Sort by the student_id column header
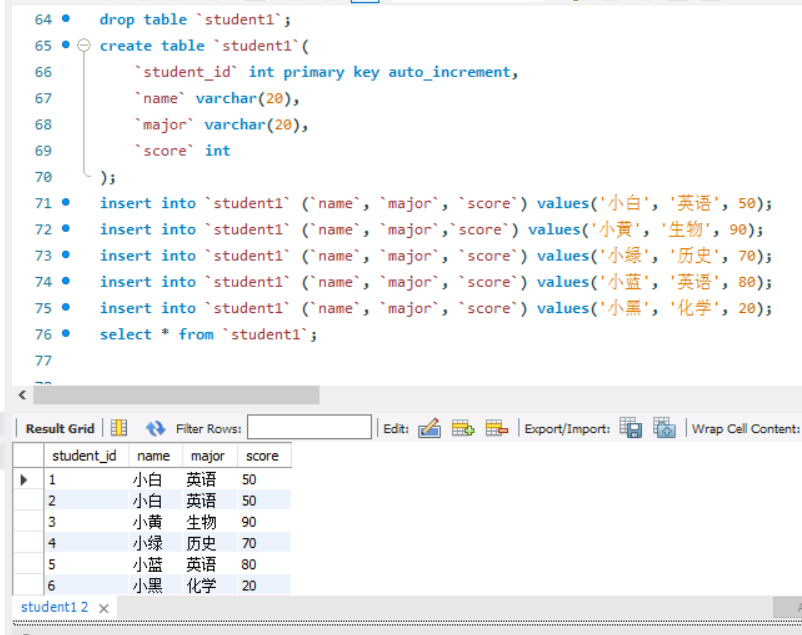 [86, 455]
